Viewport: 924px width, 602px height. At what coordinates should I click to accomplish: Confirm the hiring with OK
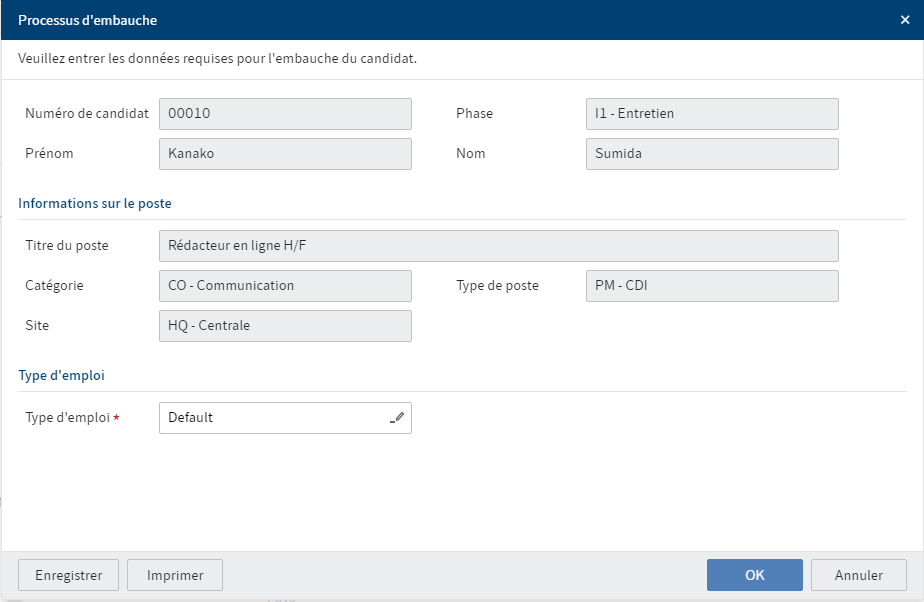point(754,575)
